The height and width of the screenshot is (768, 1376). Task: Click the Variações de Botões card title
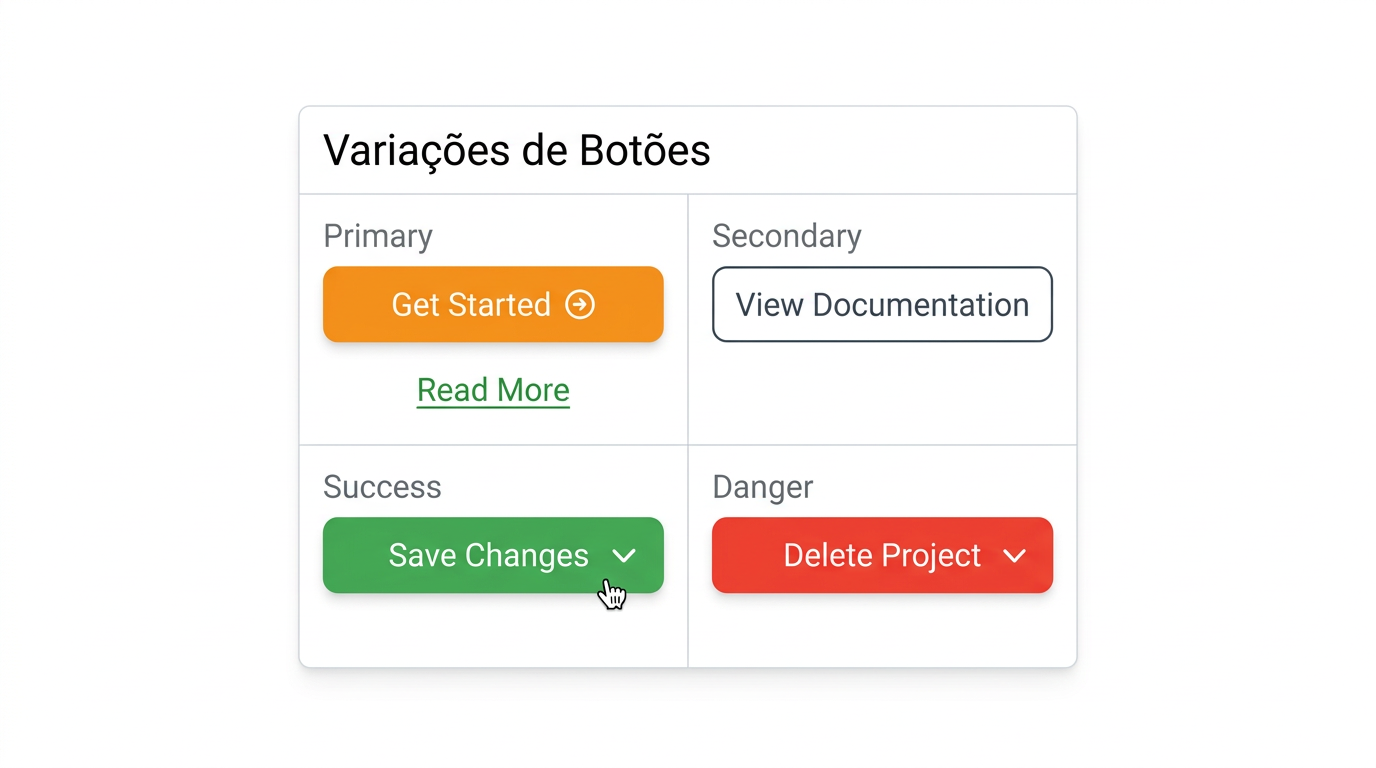[x=516, y=150]
